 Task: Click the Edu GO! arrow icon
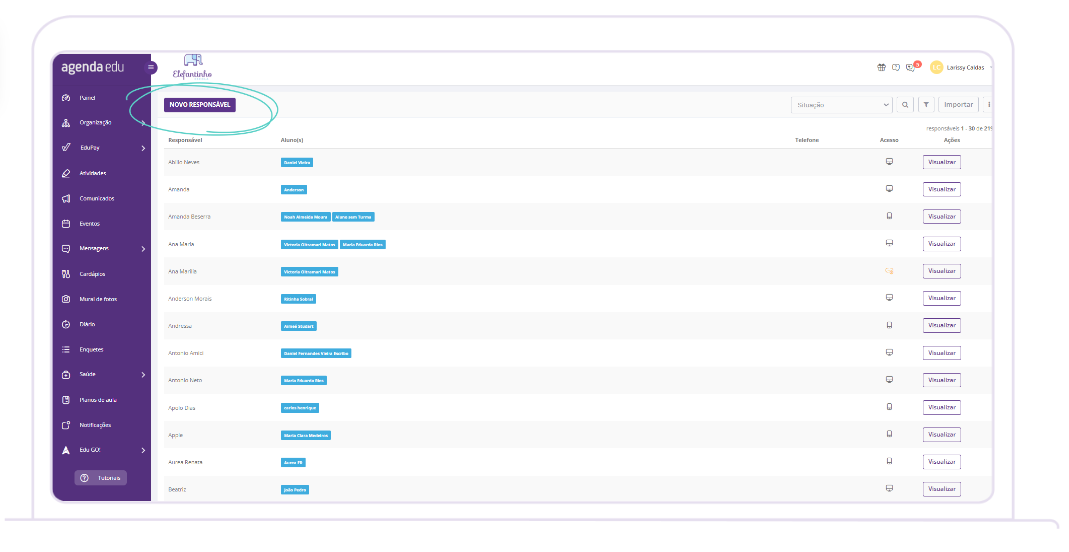(x=66, y=450)
